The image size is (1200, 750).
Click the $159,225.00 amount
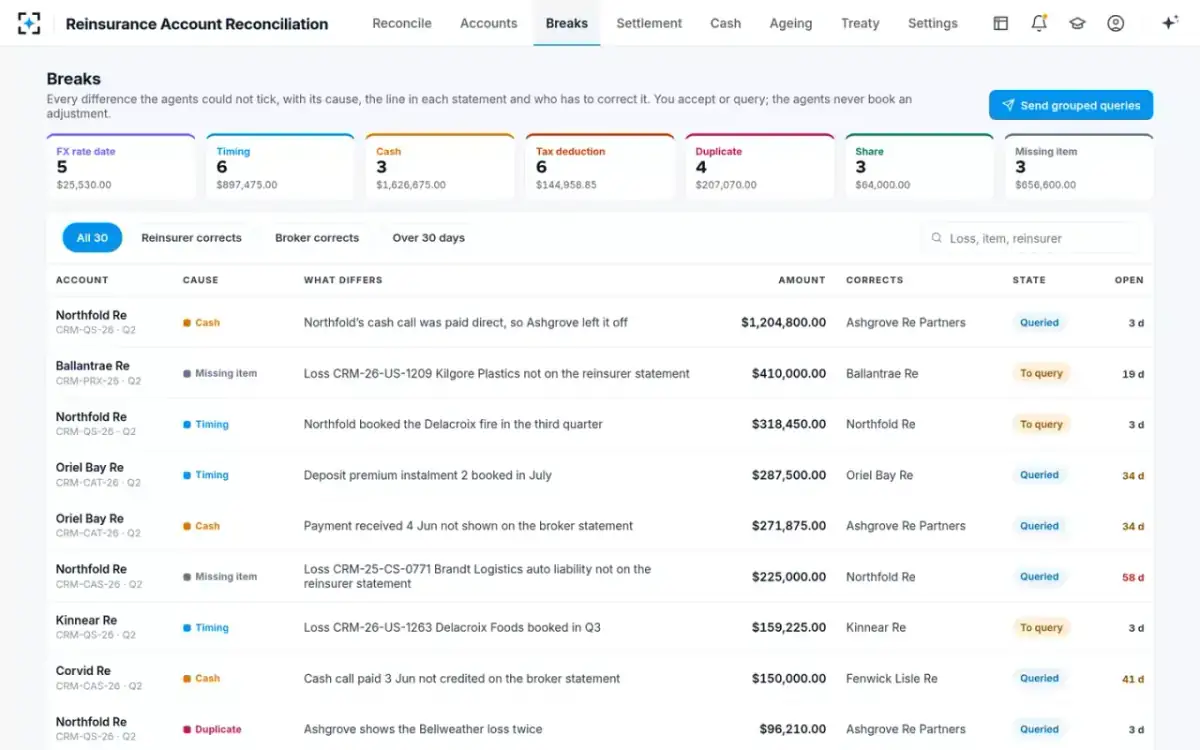(789, 628)
